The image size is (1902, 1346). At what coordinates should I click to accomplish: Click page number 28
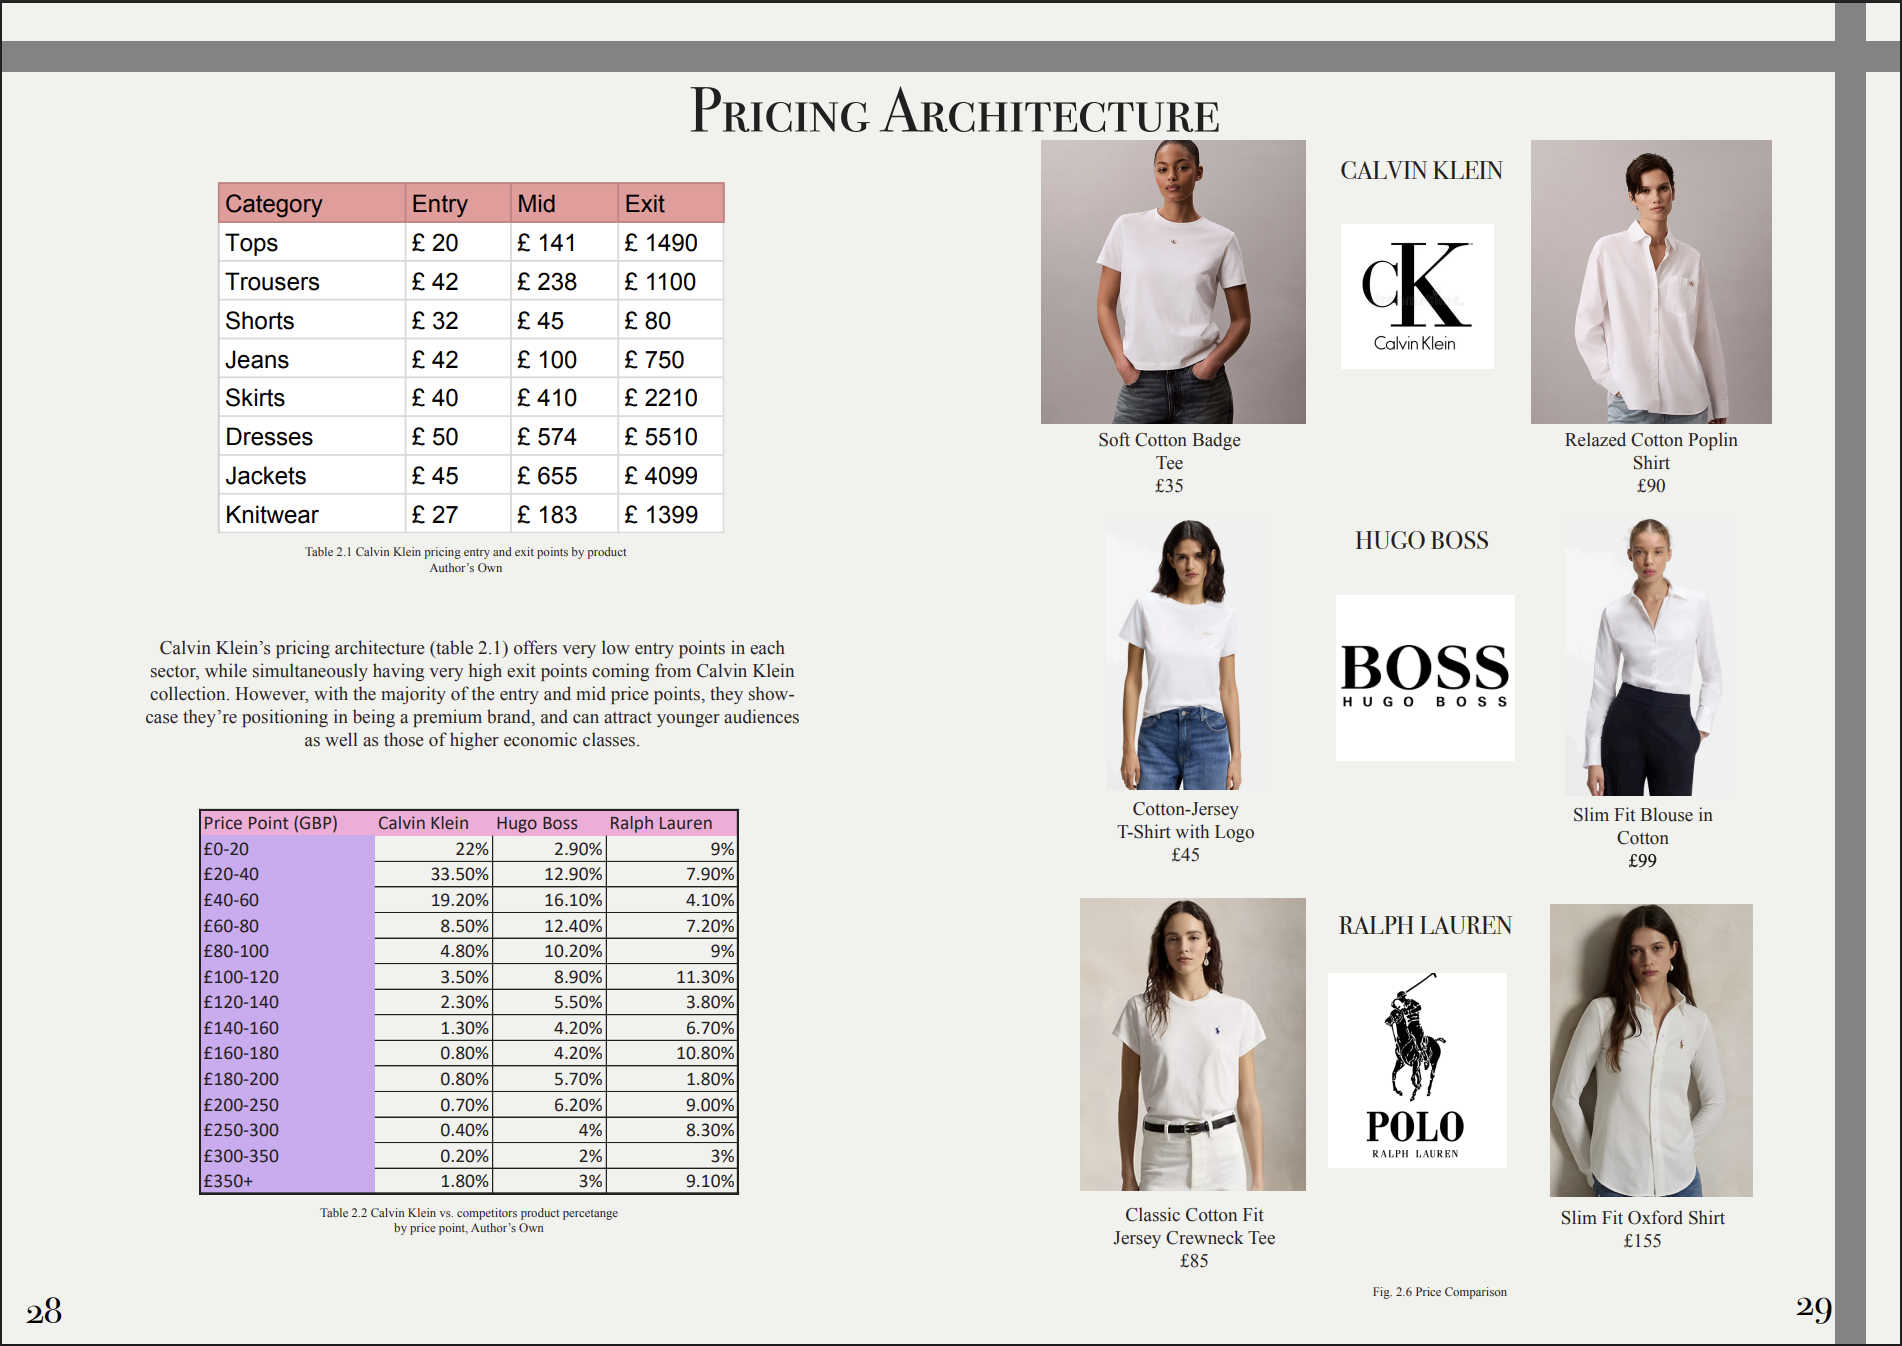click(44, 1311)
